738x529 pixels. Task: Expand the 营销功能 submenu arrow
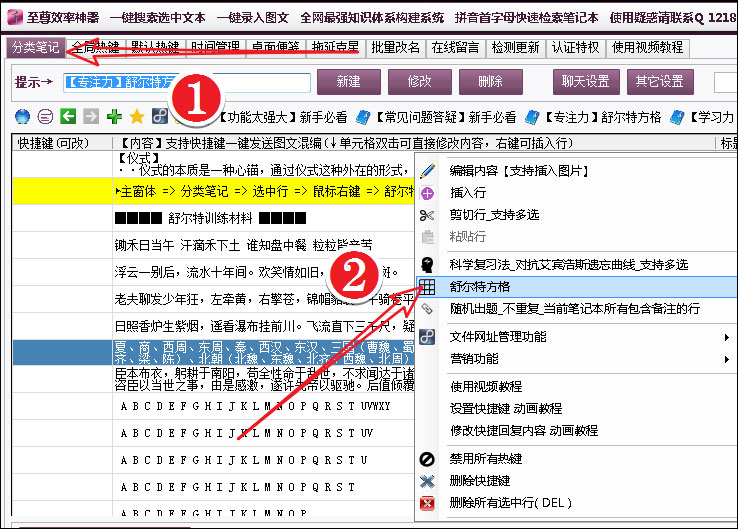726,358
